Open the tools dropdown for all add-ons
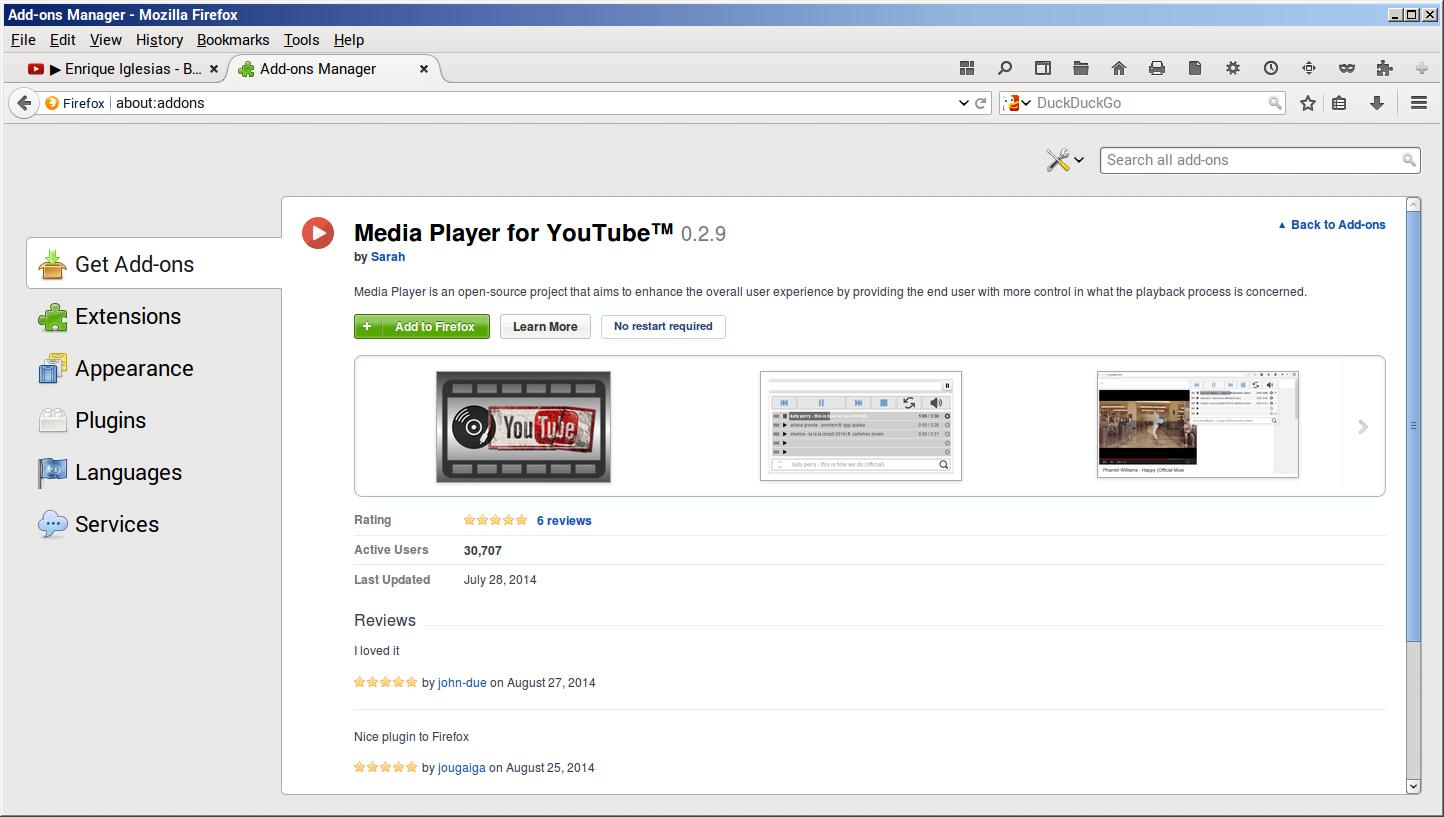This screenshot has width=1444, height=817. coord(1065,160)
